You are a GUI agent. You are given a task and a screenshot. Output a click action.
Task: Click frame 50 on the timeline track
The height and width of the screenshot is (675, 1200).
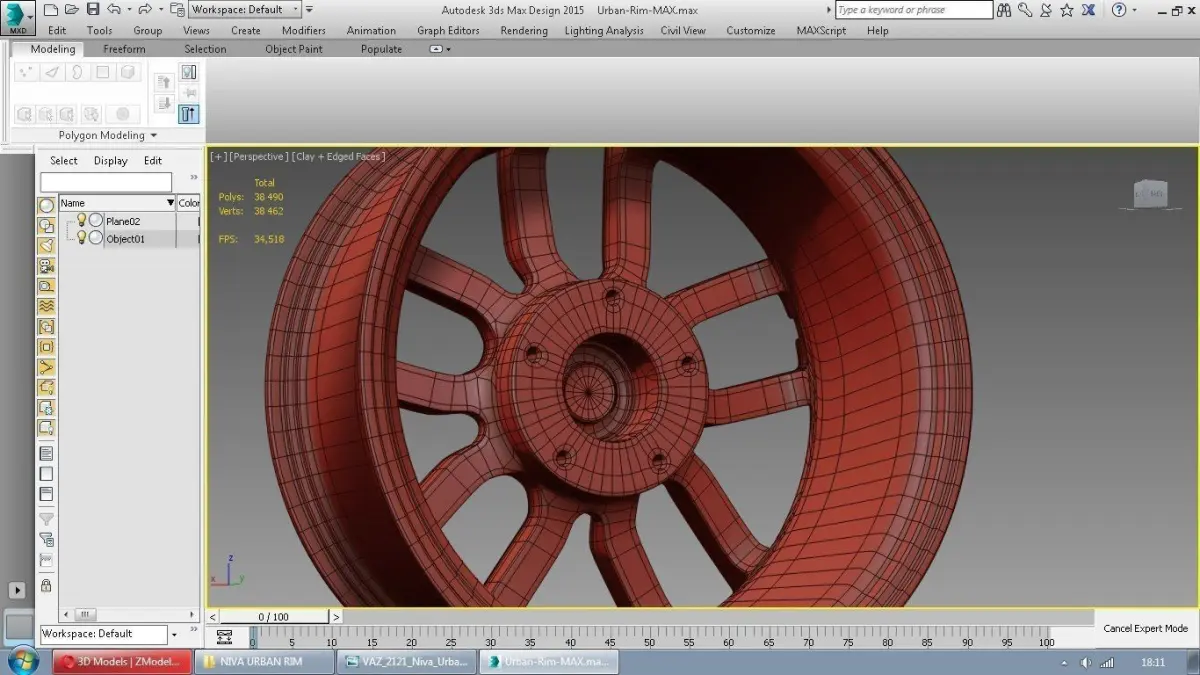[x=649, y=634]
